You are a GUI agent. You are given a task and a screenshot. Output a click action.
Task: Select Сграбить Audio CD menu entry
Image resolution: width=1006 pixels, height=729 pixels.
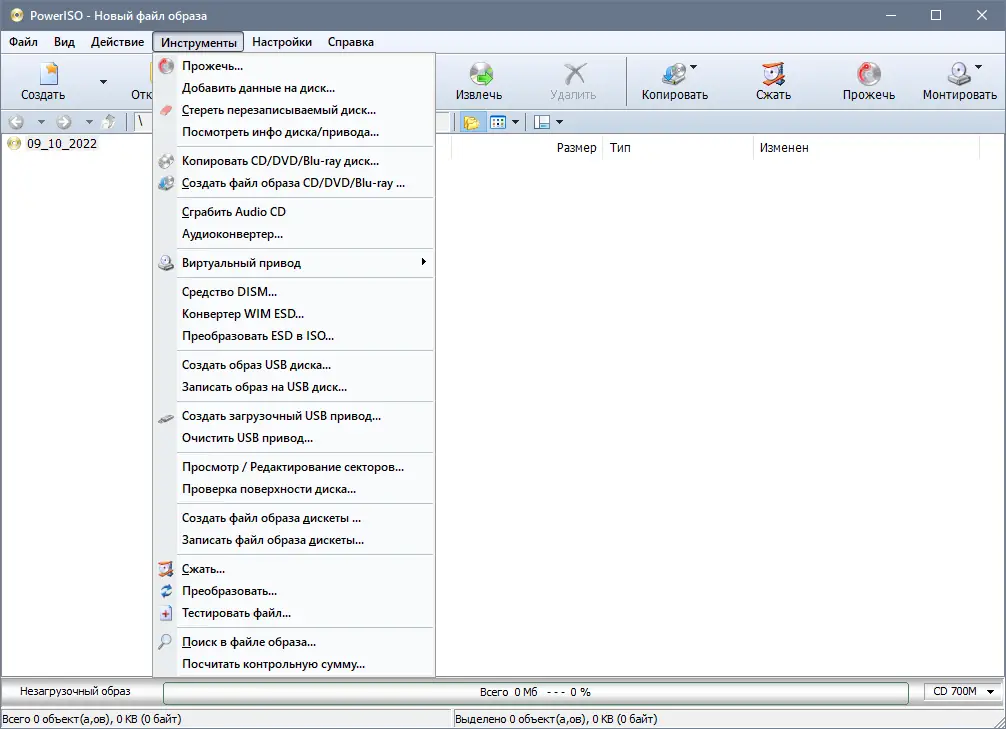point(232,212)
